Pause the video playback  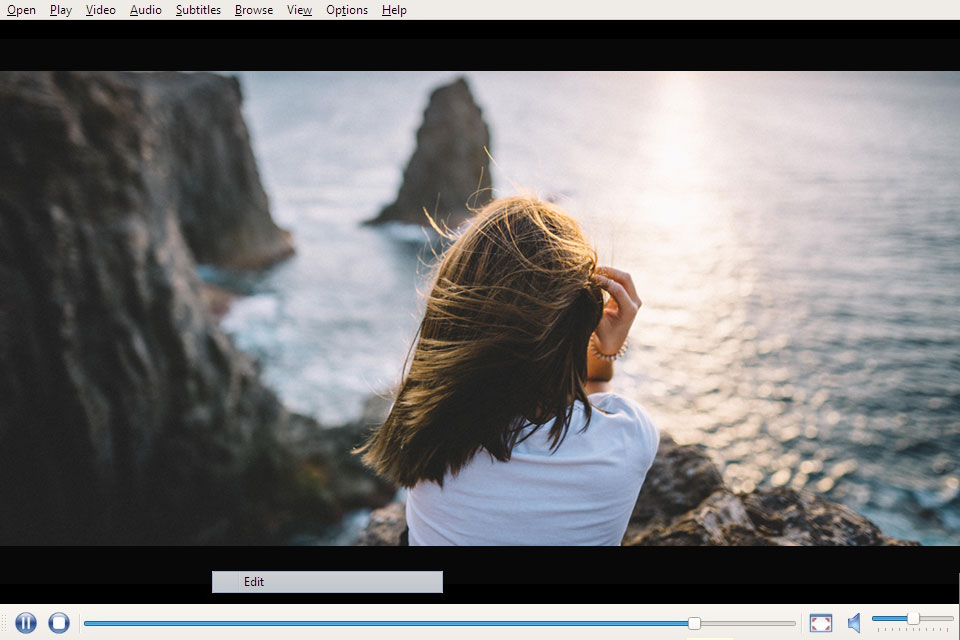tap(26, 623)
